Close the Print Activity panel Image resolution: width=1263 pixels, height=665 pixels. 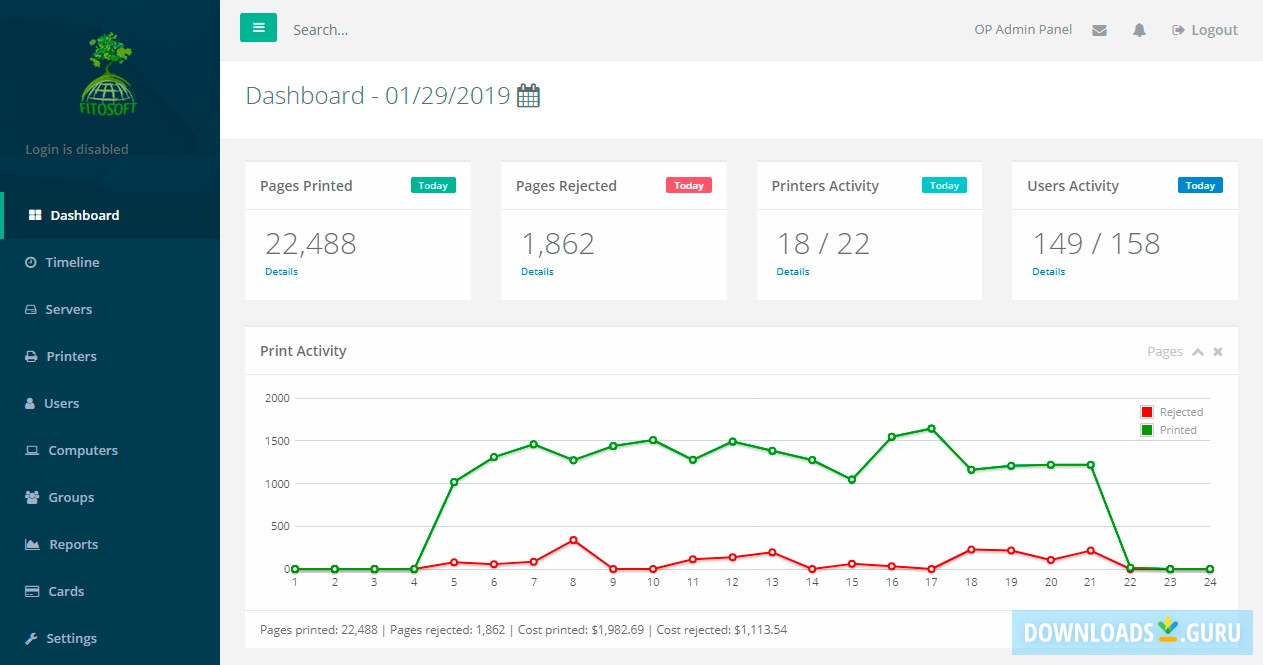coord(1218,352)
